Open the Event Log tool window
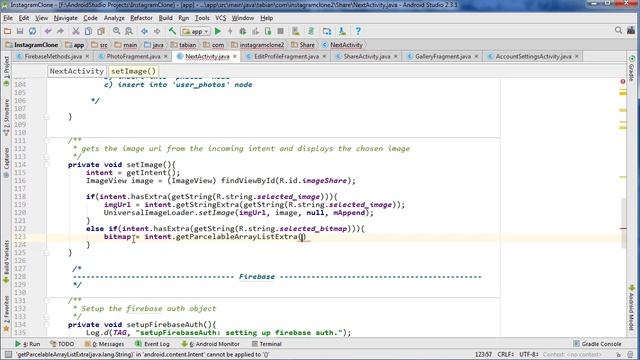Viewport: 640px width, 360px height. click(152, 344)
